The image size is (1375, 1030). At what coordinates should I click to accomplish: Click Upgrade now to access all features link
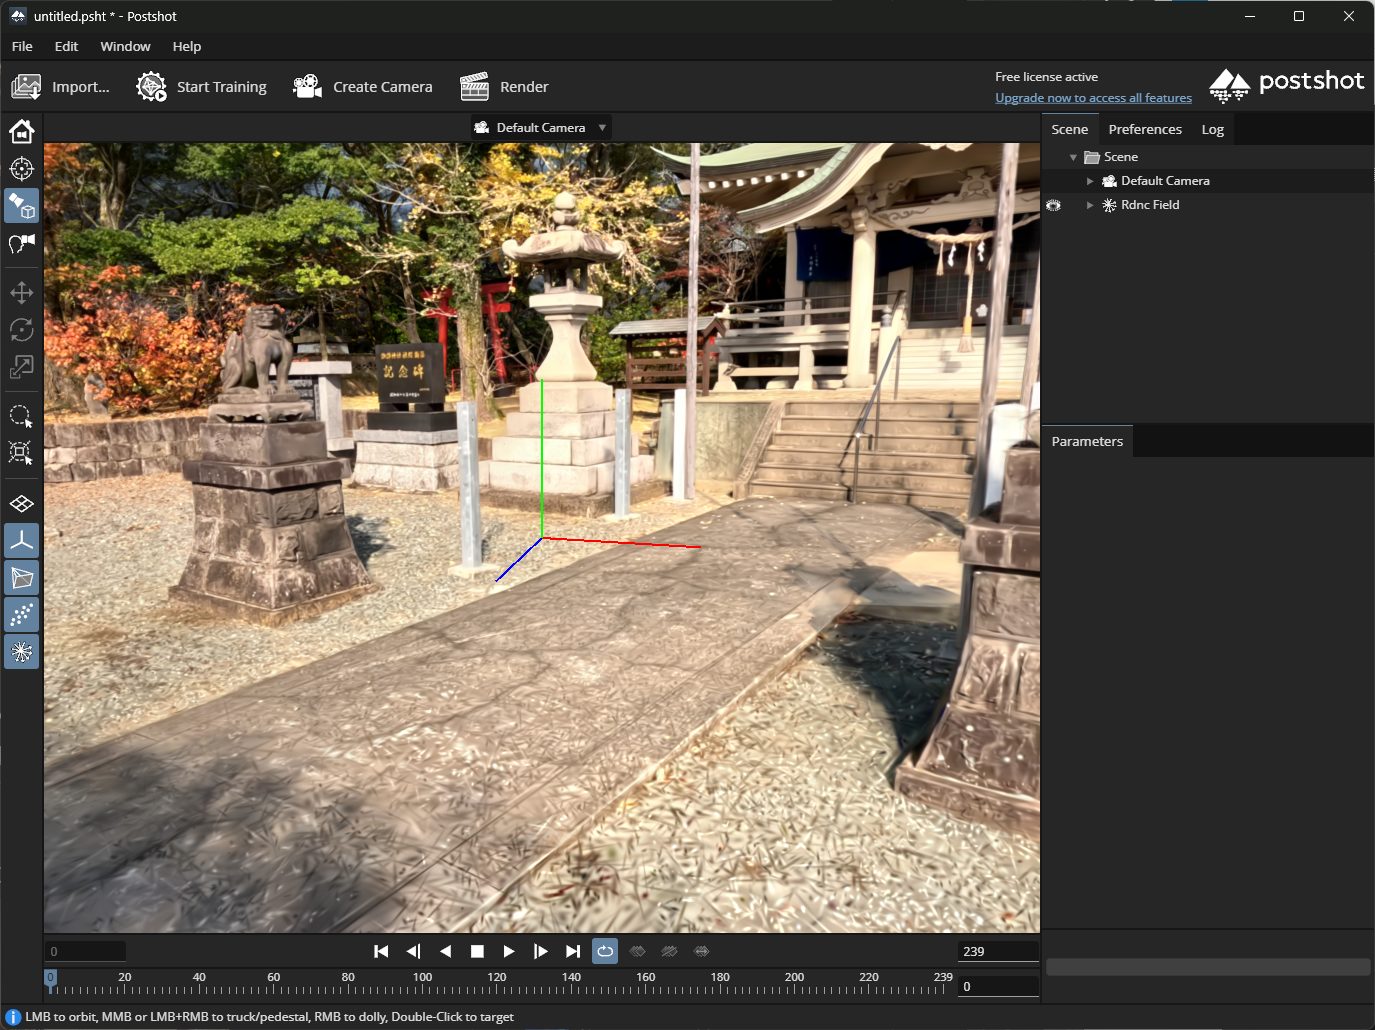coord(1093,98)
